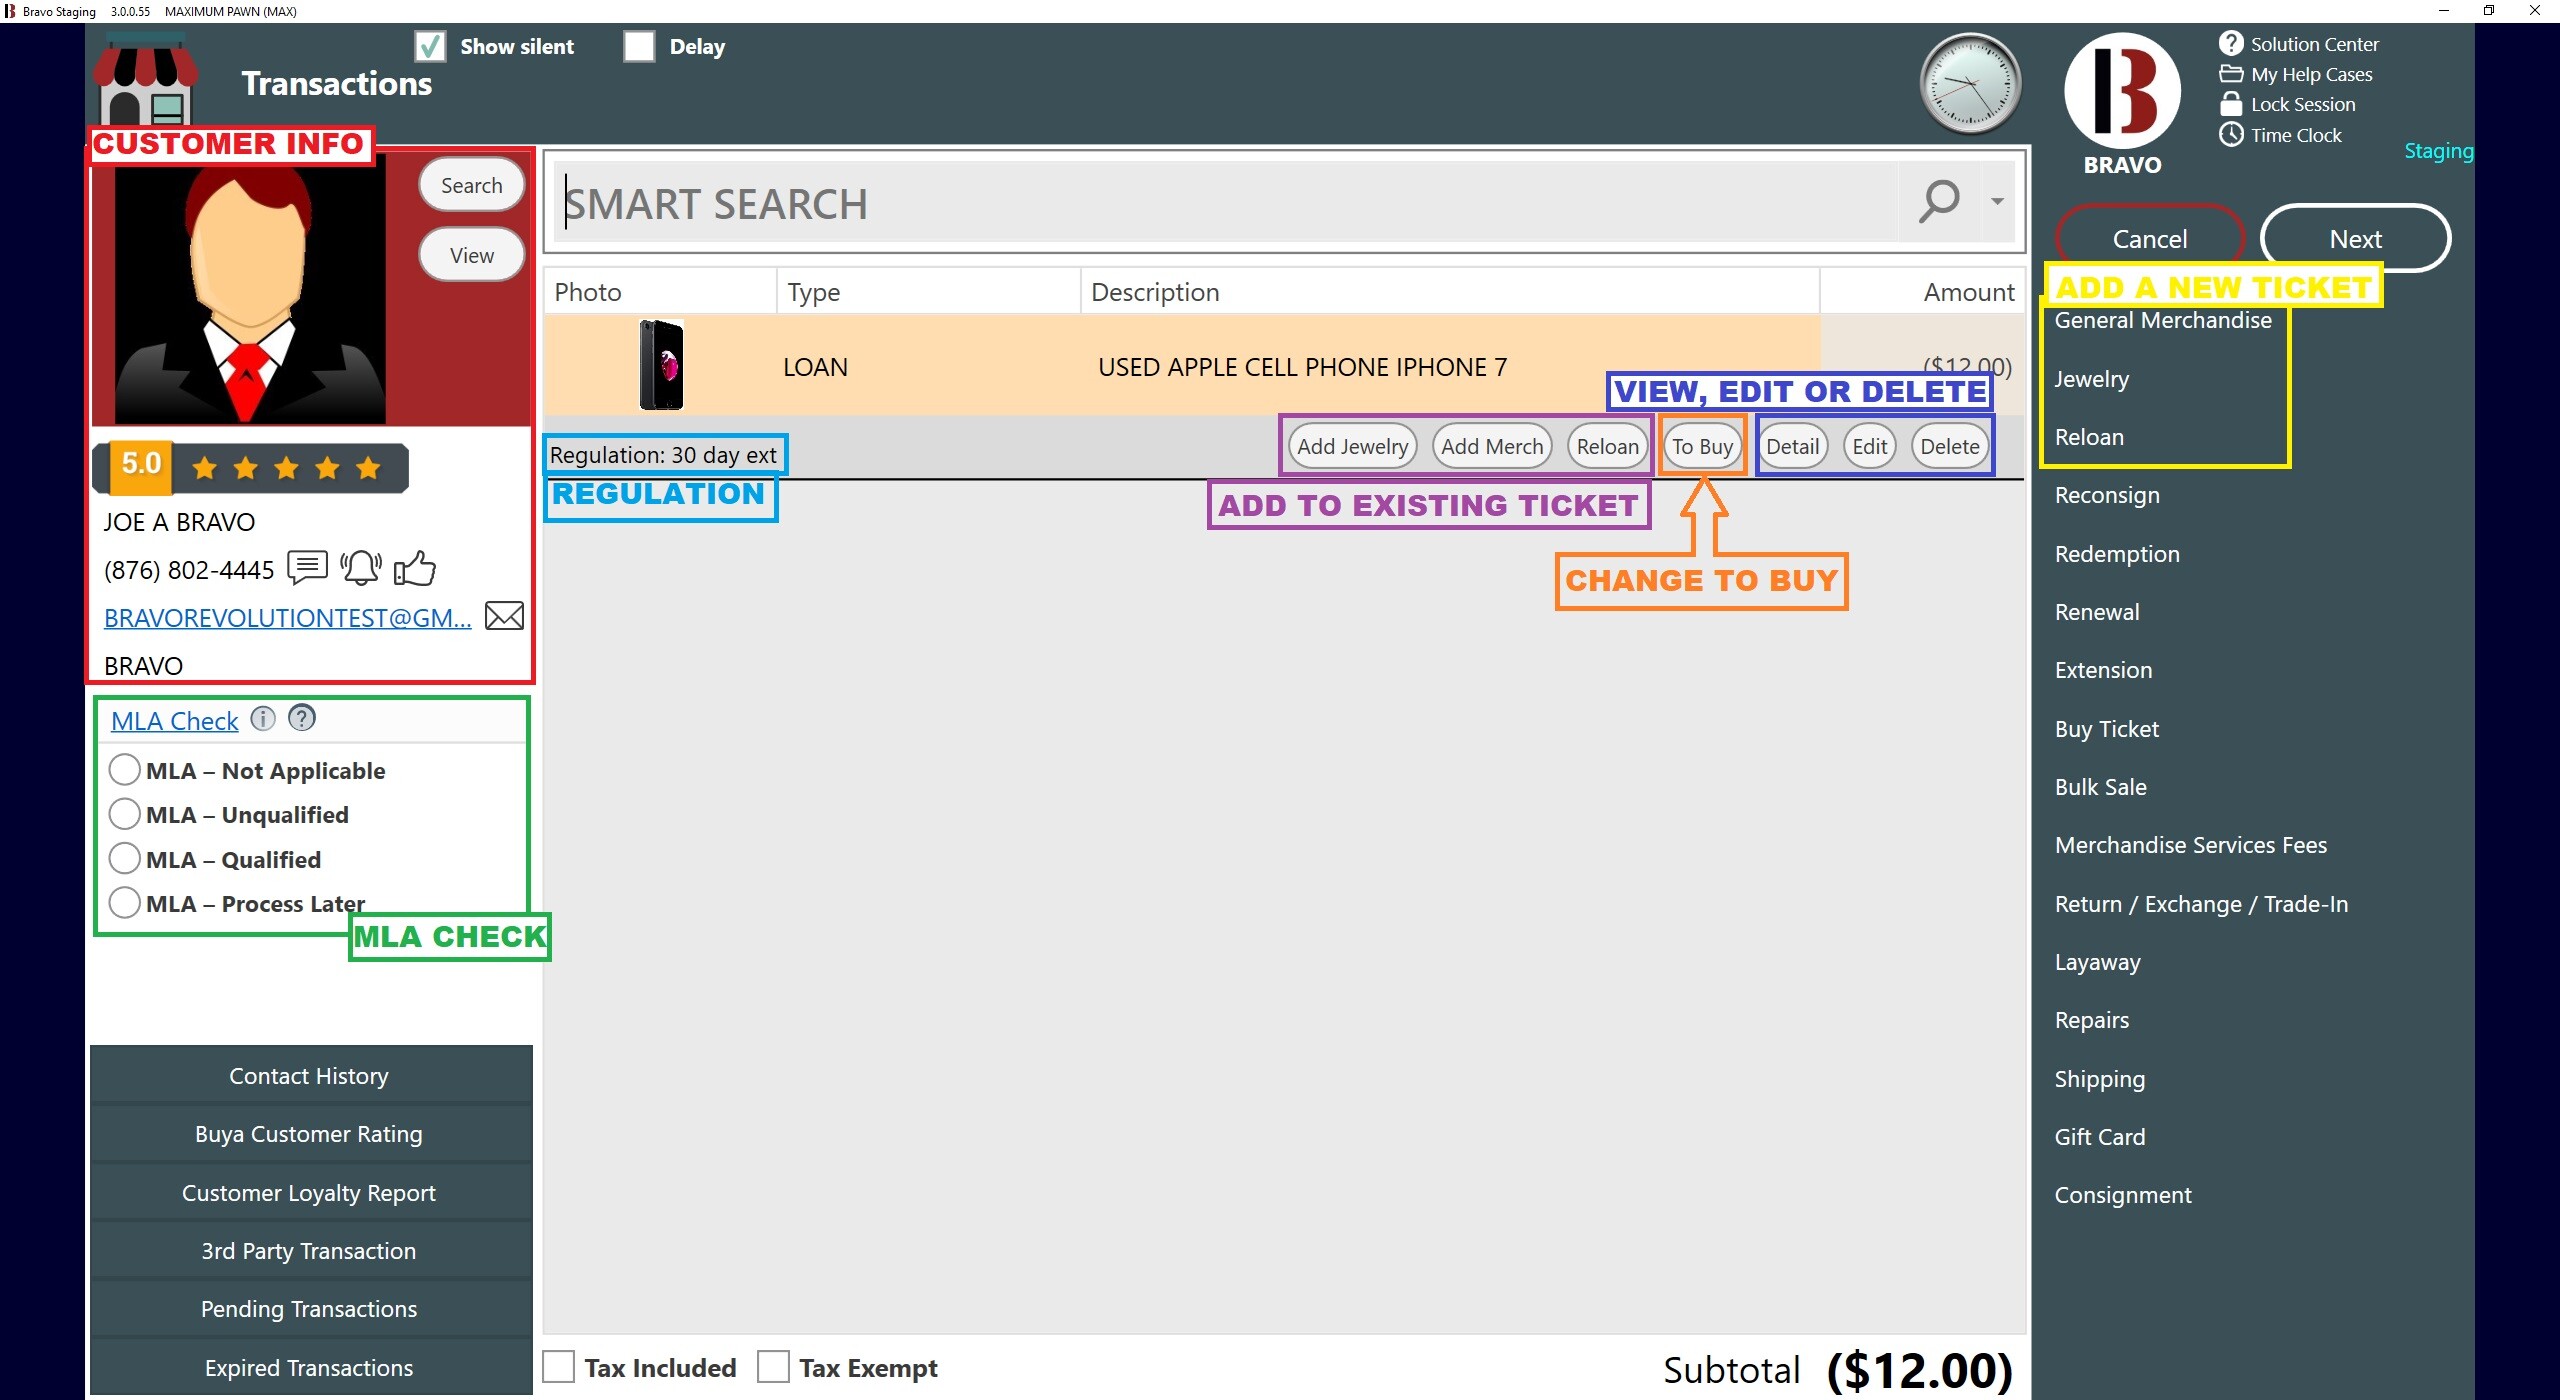The width and height of the screenshot is (2560, 1400).
Task: Open Solution Center help icon
Action: (2231, 43)
